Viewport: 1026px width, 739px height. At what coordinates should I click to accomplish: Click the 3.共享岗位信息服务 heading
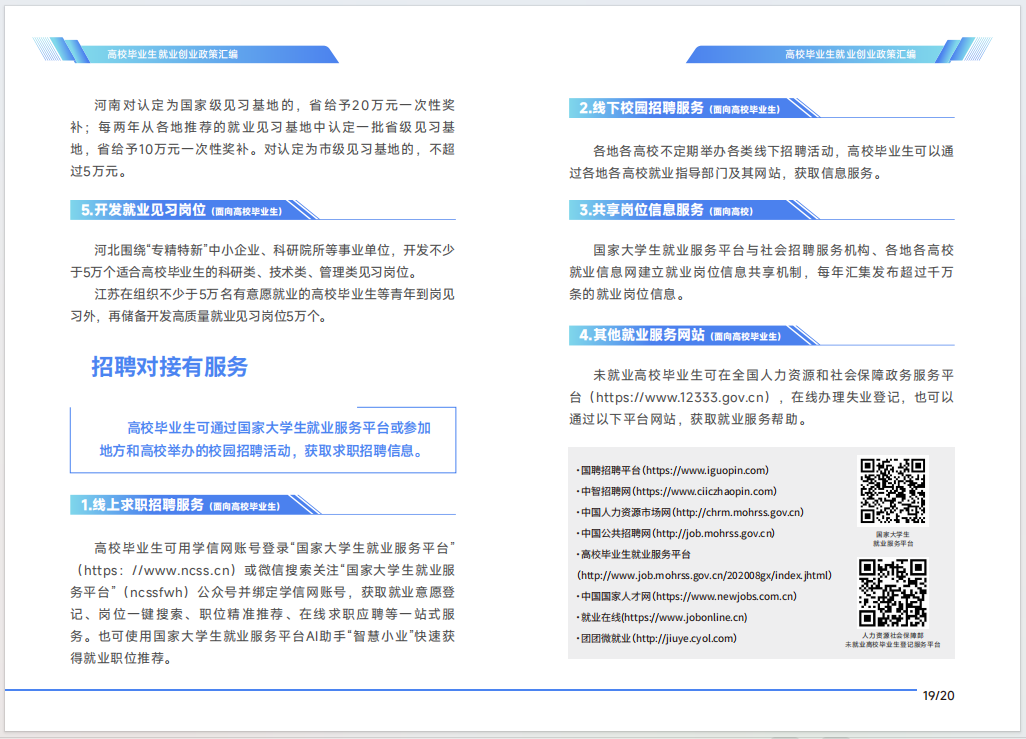(x=642, y=210)
